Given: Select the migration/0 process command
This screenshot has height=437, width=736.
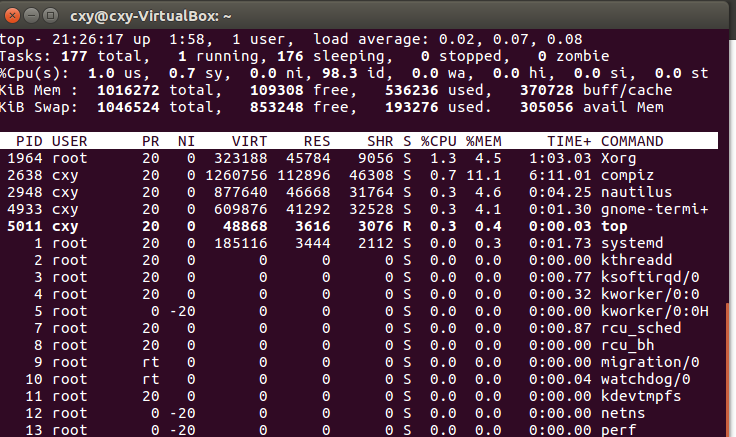Looking at the screenshot, I should click(x=651, y=362).
